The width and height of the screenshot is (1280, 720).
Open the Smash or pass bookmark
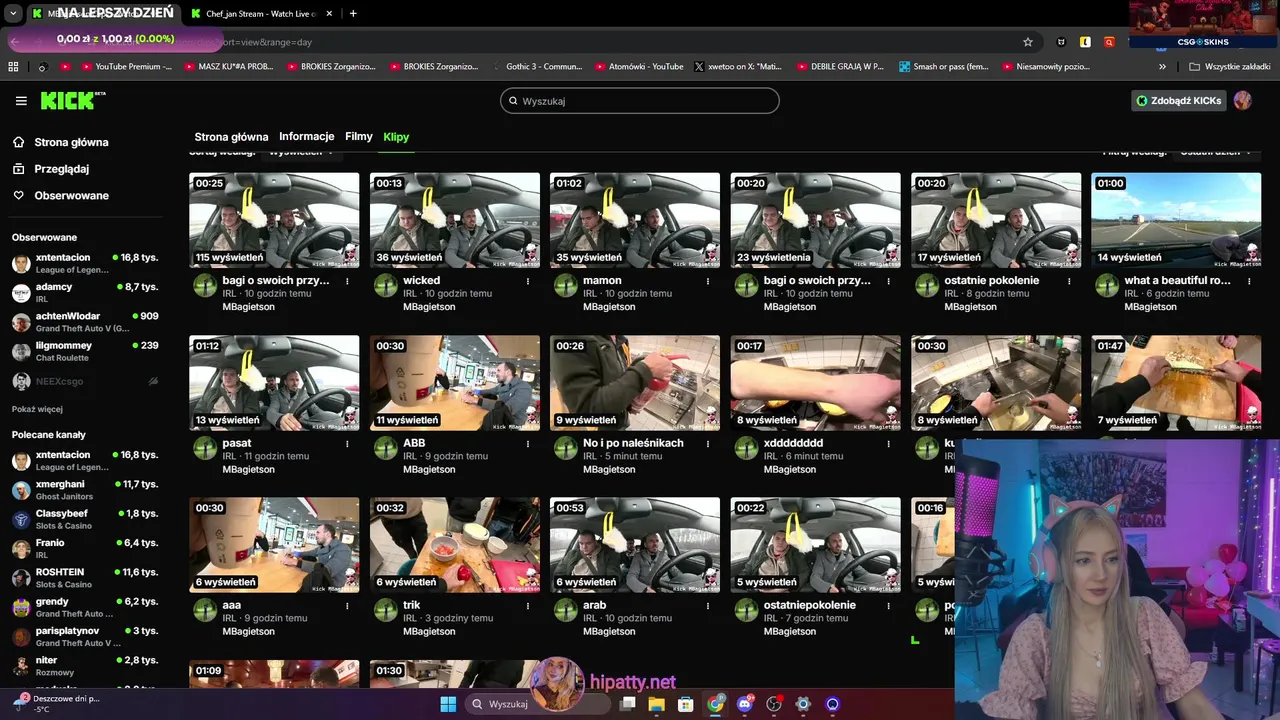(944, 67)
